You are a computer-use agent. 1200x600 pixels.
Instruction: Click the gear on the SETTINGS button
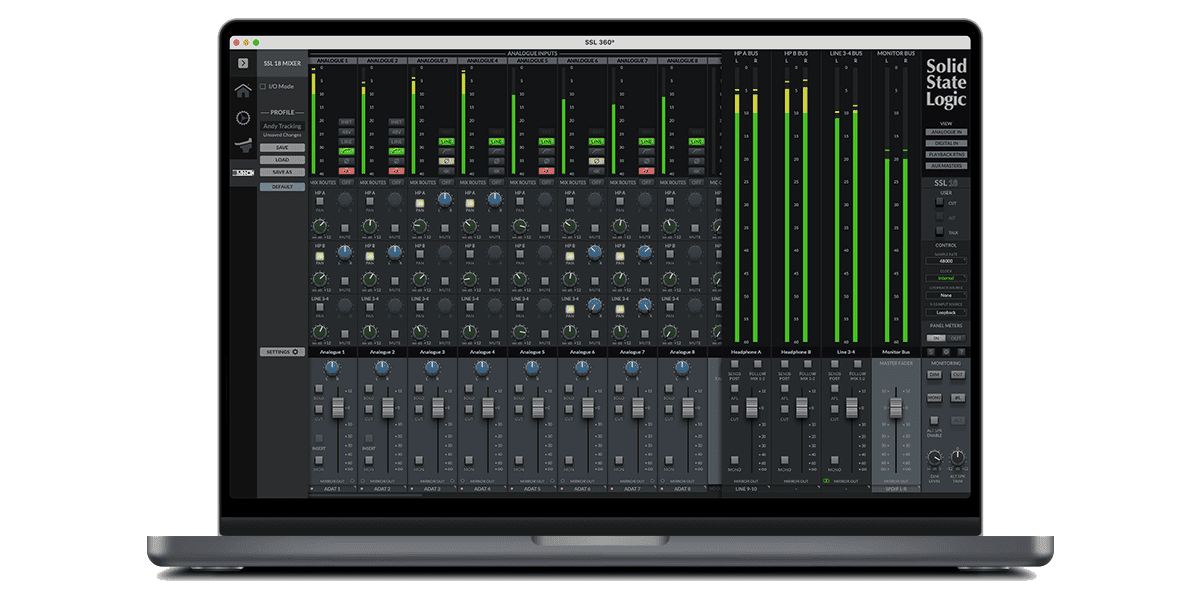295,352
